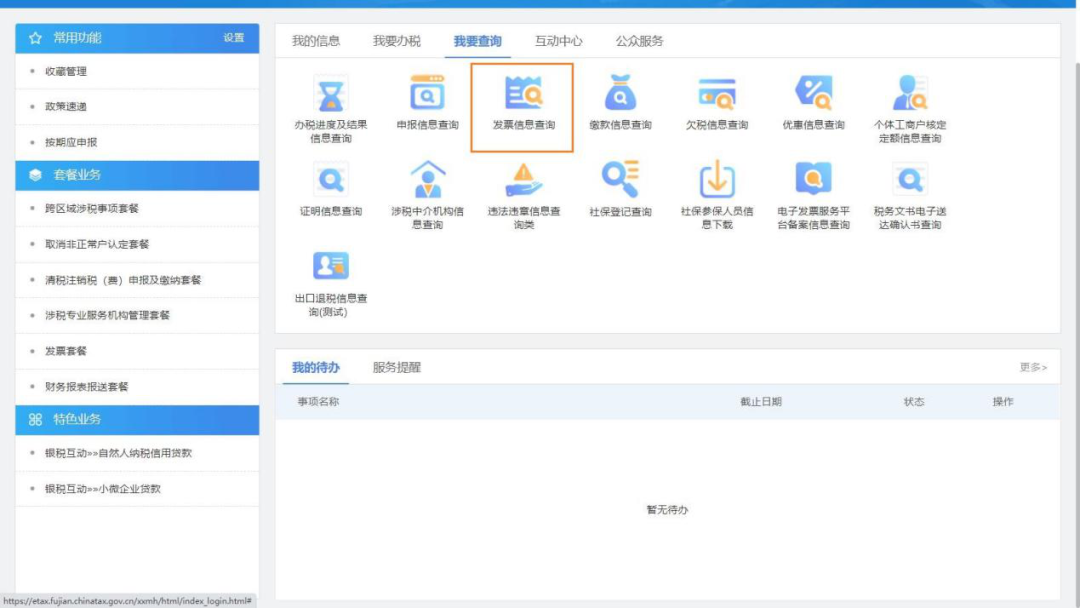Open 申报信息查询 icon
Viewport: 1080px width, 608px height.
coord(427,93)
